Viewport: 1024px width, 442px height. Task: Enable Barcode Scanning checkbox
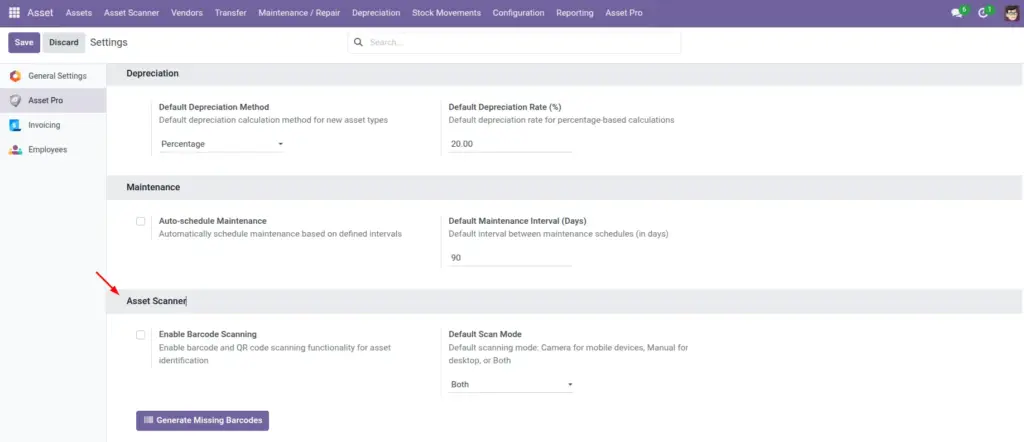point(140,335)
